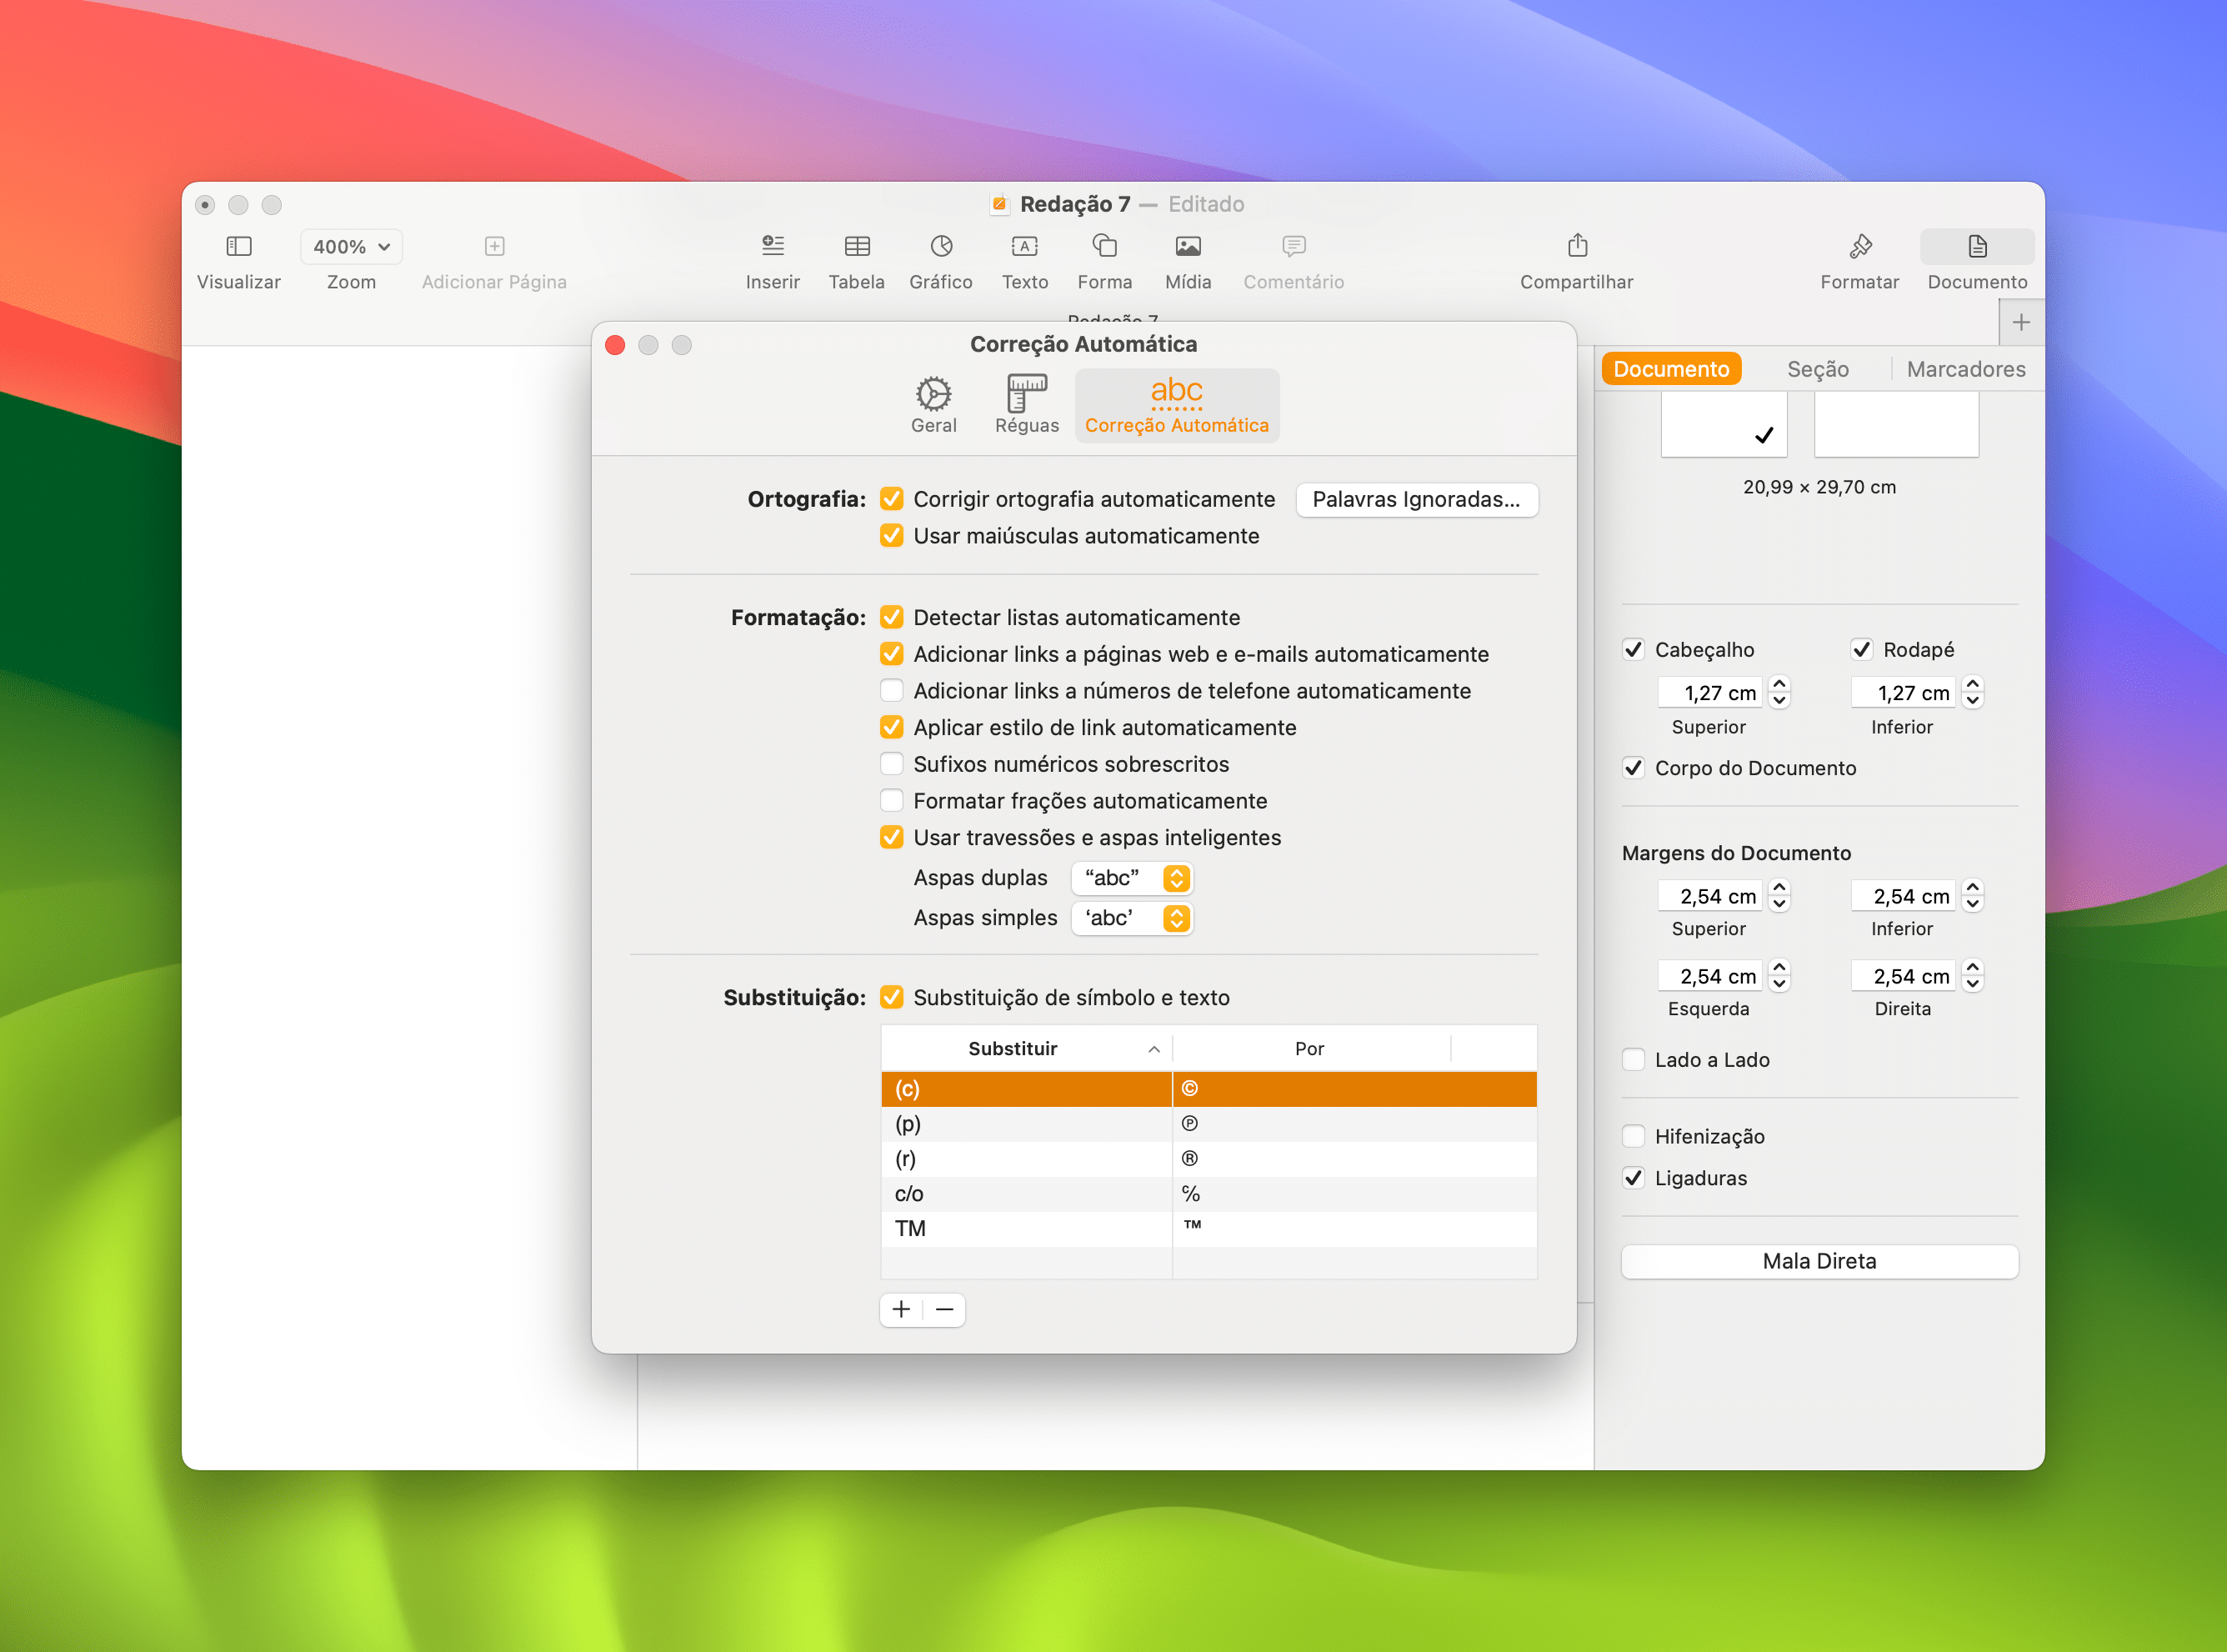Screen dimensions: 2227x1652
Task: Click the Palavras Ignoradas button
Action: (x=1417, y=499)
